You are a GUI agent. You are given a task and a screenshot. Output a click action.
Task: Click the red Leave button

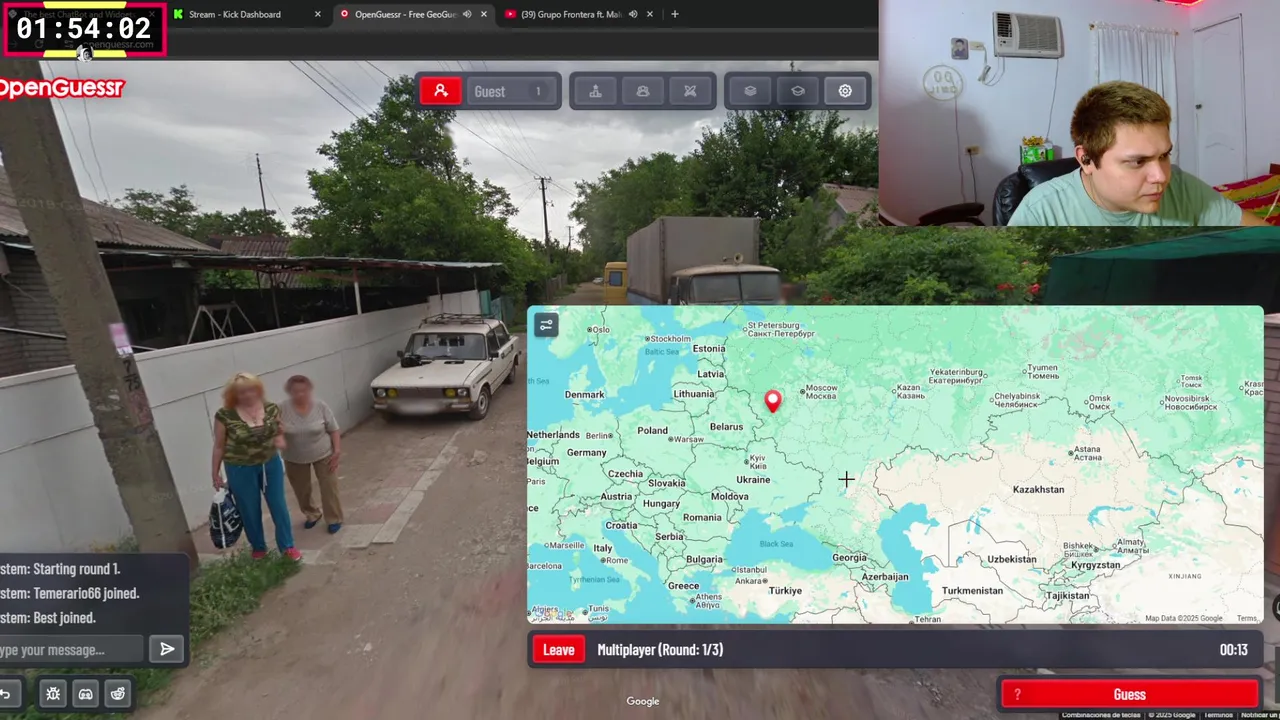[559, 650]
